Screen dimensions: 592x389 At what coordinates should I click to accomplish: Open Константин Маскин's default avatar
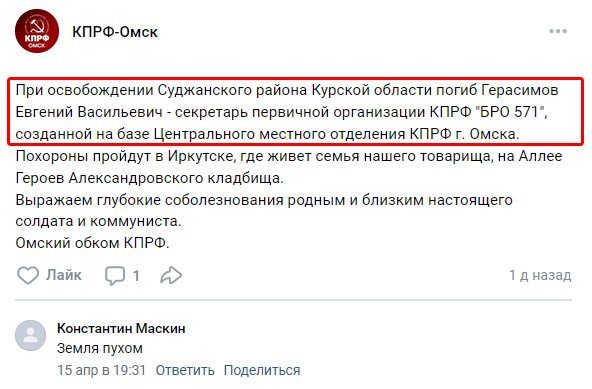(x=31, y=335)
